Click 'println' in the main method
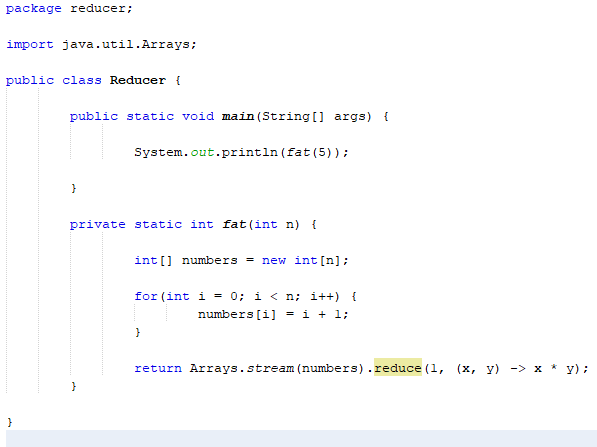Image resolution: width=597 pixels, height=447 pixels. [249, 152]
